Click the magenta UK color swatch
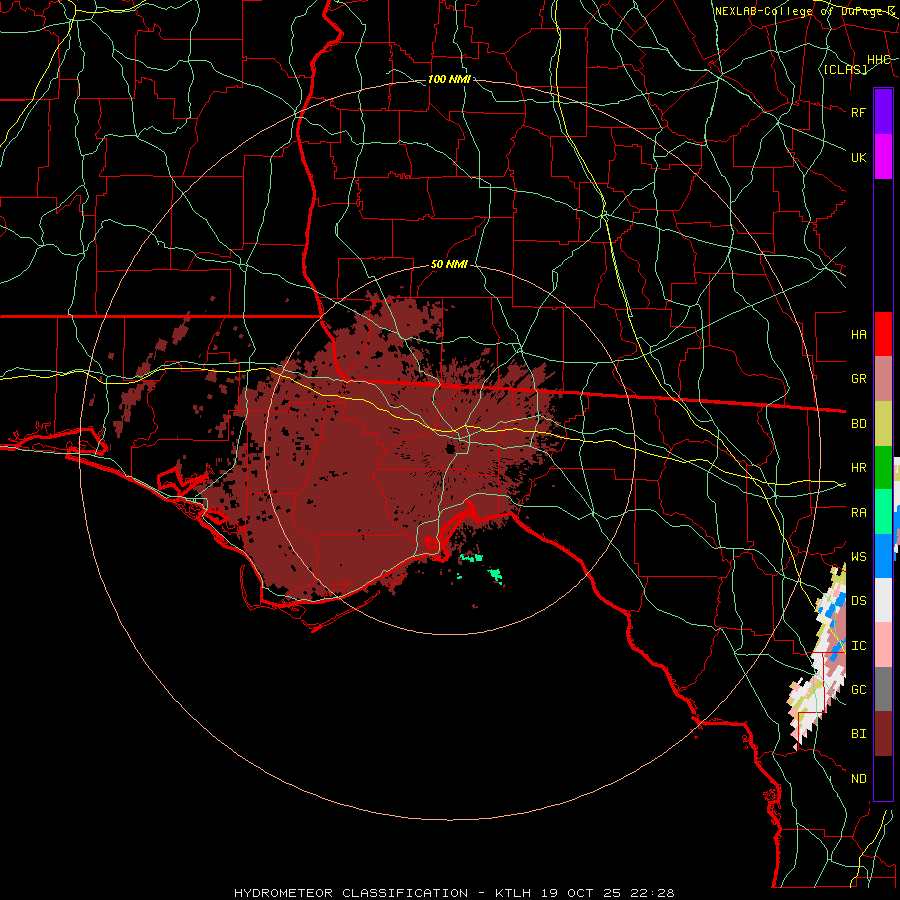This screenshot has height=900, width=900. pyautogui.click(x=883, y=157)
